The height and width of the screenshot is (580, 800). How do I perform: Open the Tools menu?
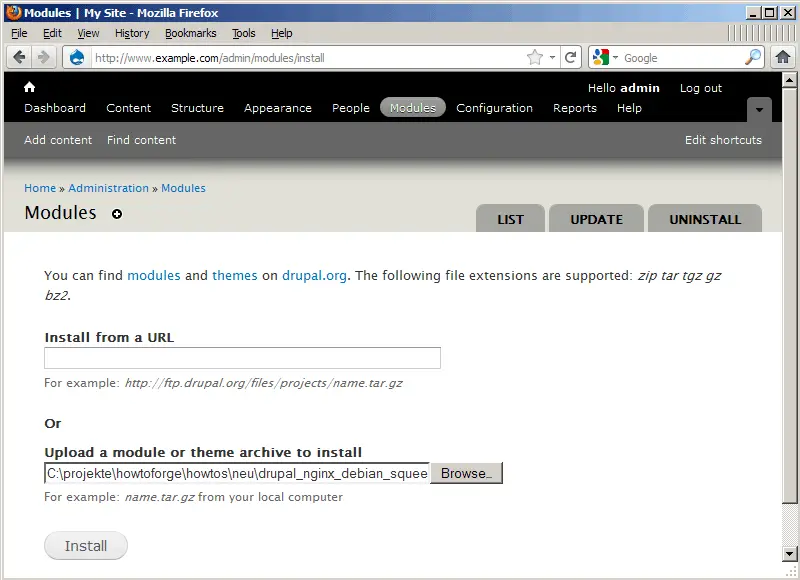pyautogui.click(x=244, y=33)
